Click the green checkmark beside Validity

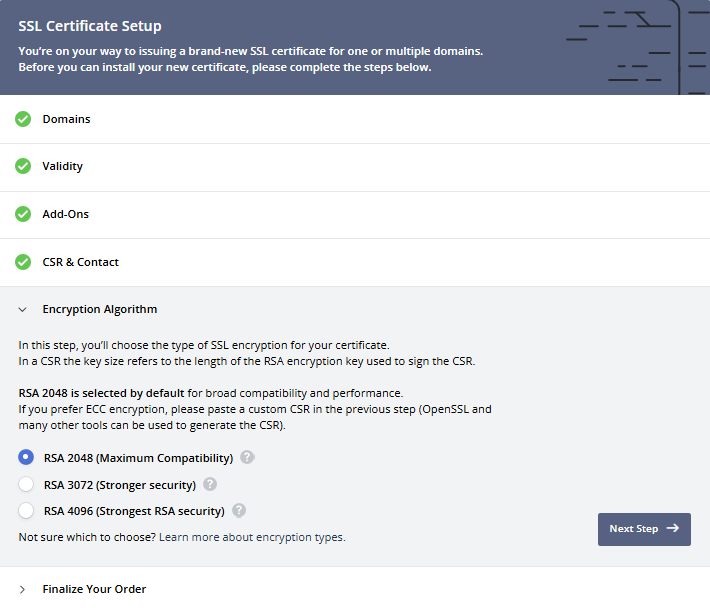coord(23,167)
